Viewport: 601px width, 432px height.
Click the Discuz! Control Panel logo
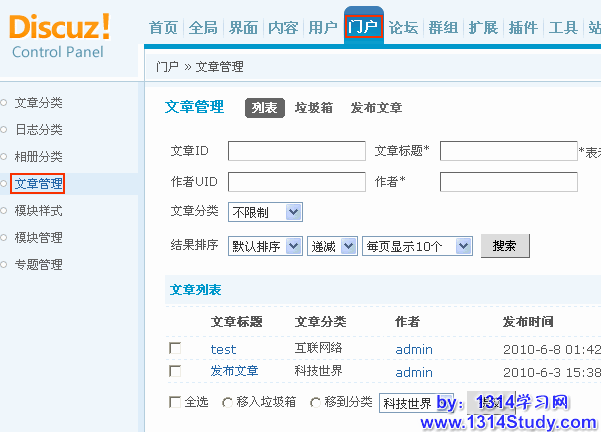point(62,36)
